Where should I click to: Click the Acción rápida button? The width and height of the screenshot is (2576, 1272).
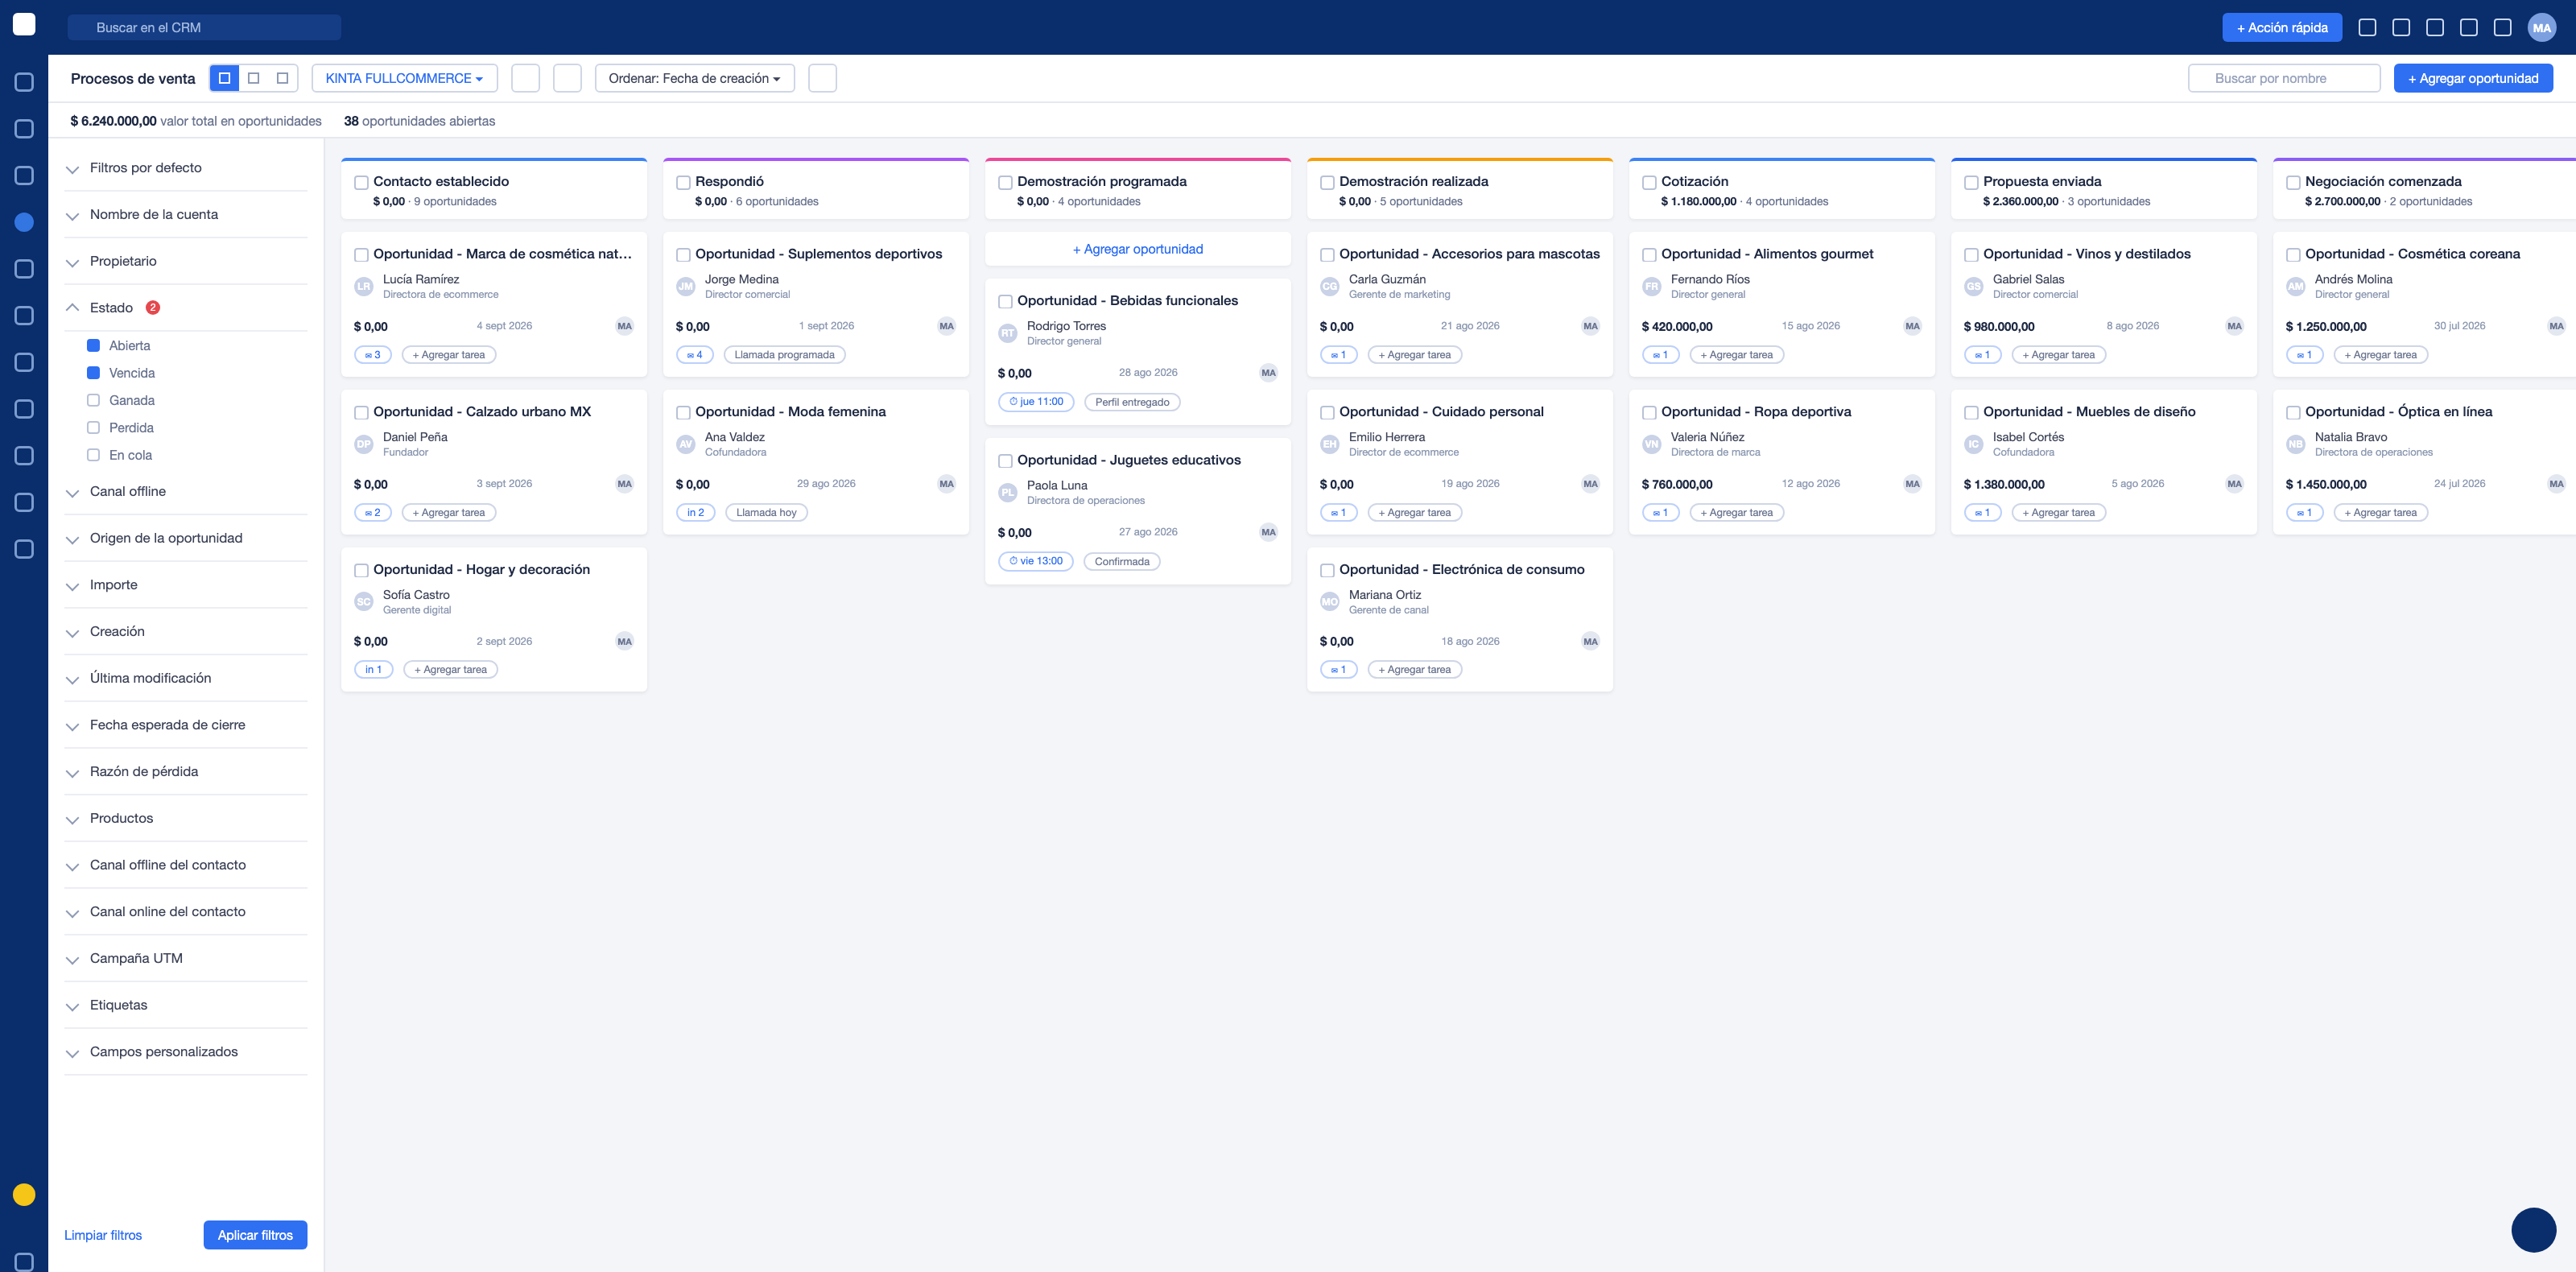pos(2281,27)
